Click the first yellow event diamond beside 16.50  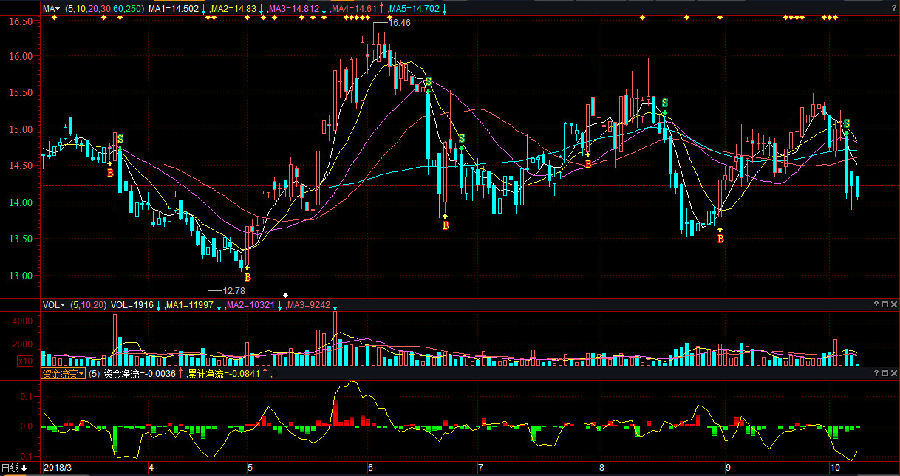coord(54,18)
